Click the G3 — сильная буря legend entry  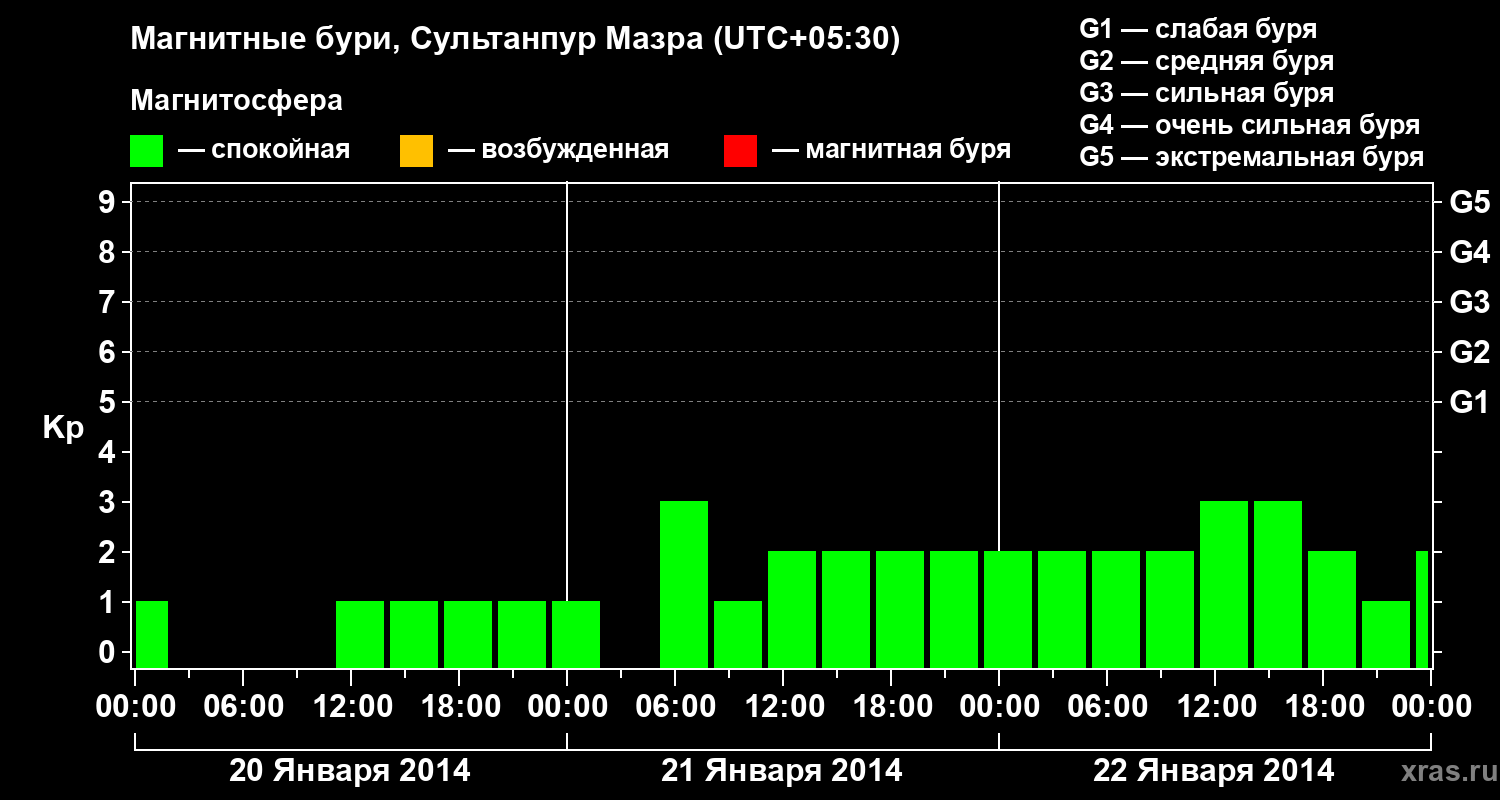pyautogui.click(x=1207, y=93)
